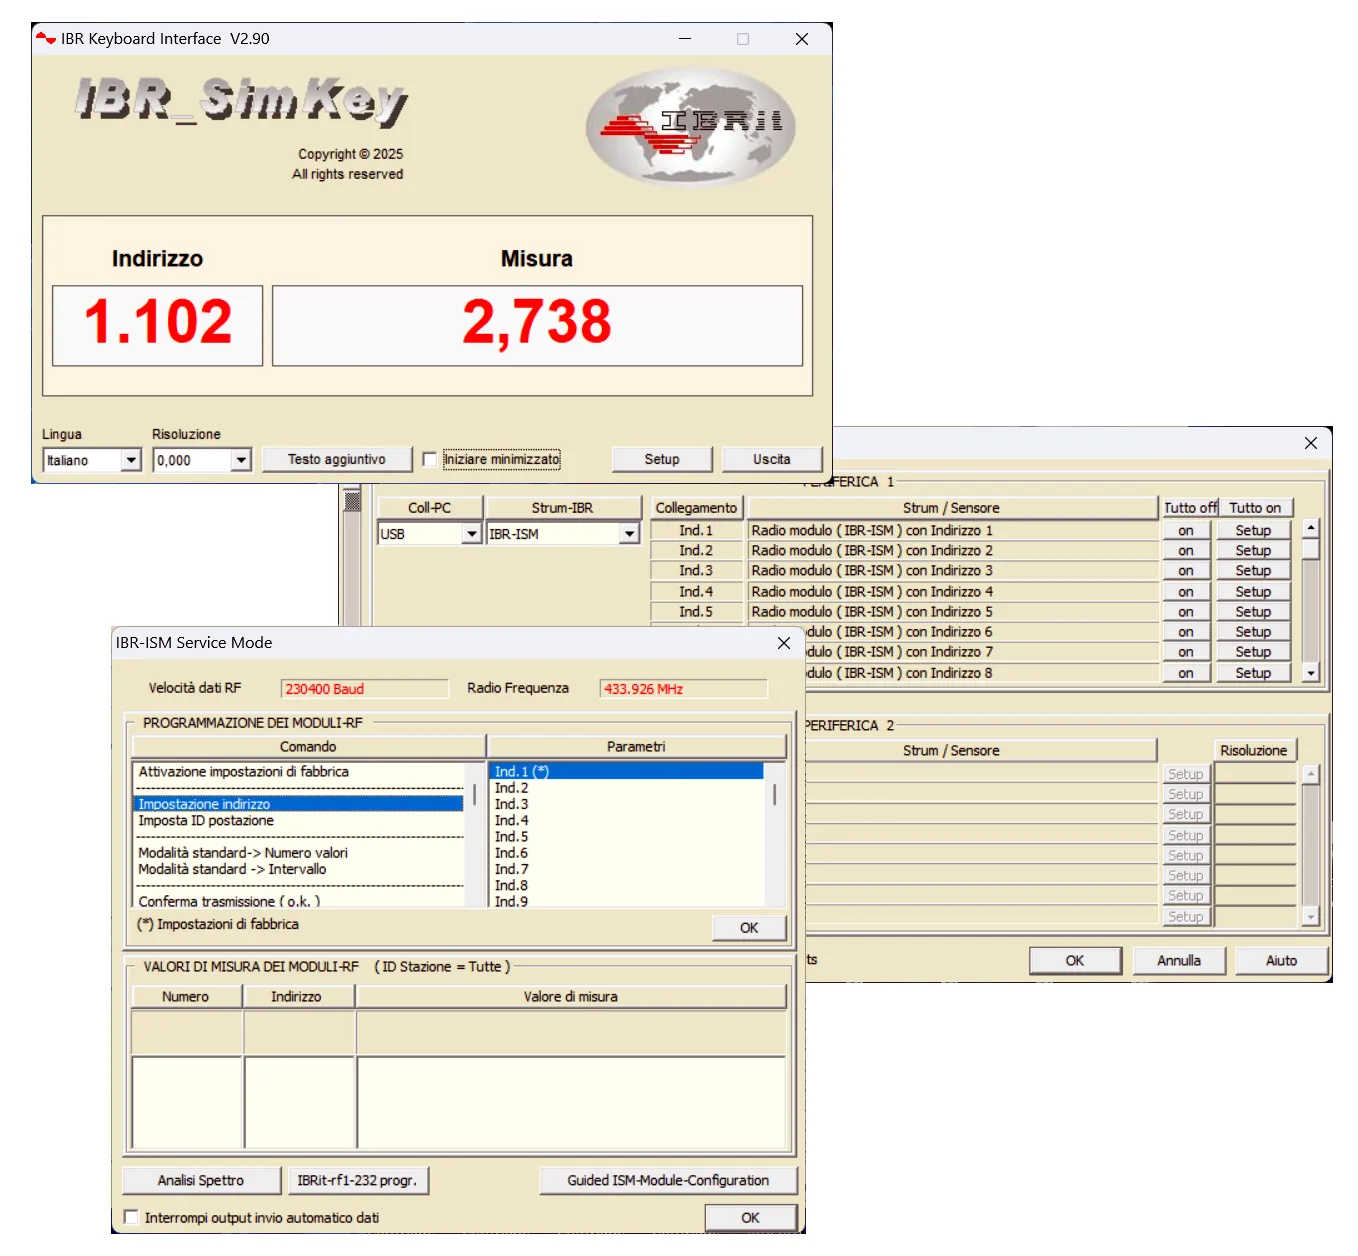Click bottom OK of IBR-ISM Service Mode
The height and width of the screenshot is (1256, 1358).
(x=750, y=1218)
